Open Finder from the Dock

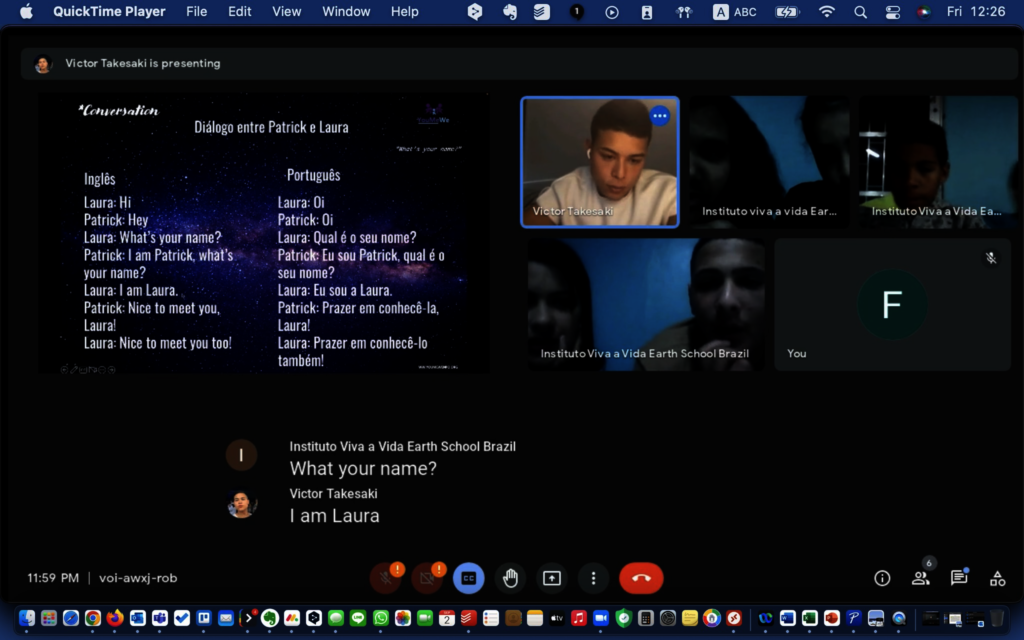27,618
